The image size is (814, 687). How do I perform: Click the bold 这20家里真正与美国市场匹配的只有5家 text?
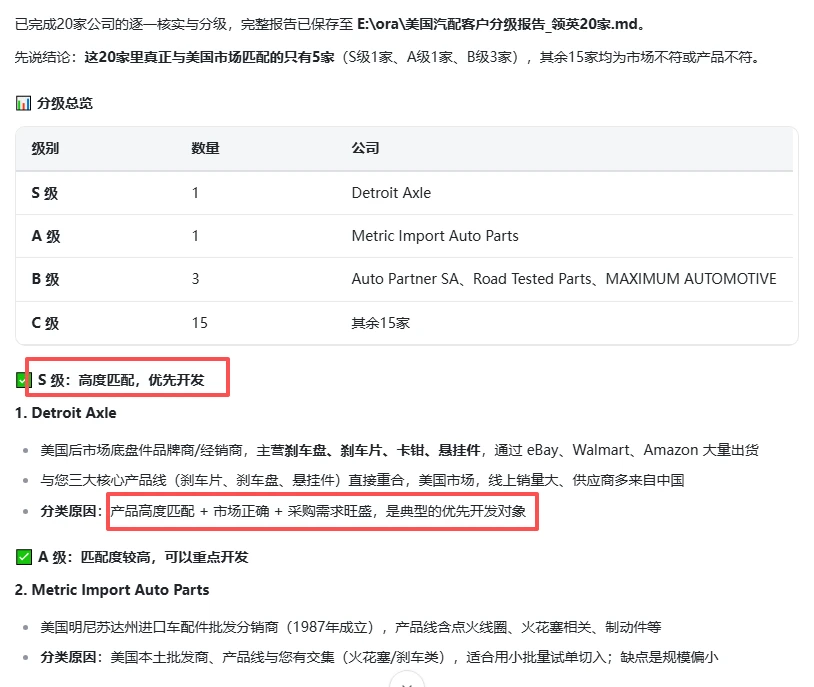[209, 57]
